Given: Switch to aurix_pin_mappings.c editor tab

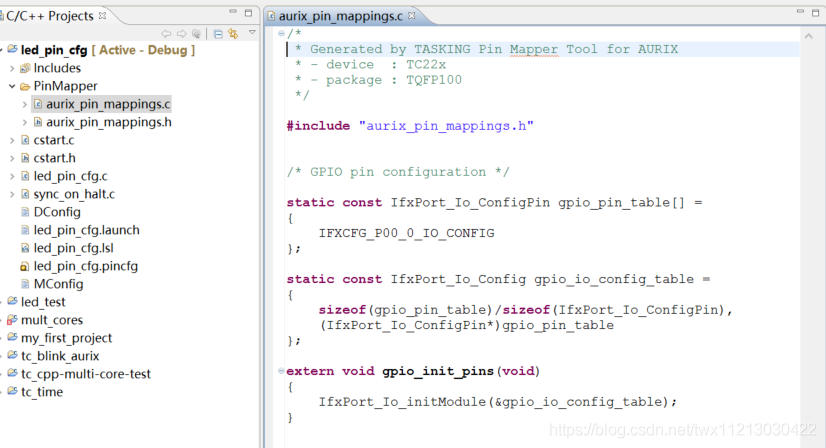Looking at the screenshot, I should tap(340, 16).
